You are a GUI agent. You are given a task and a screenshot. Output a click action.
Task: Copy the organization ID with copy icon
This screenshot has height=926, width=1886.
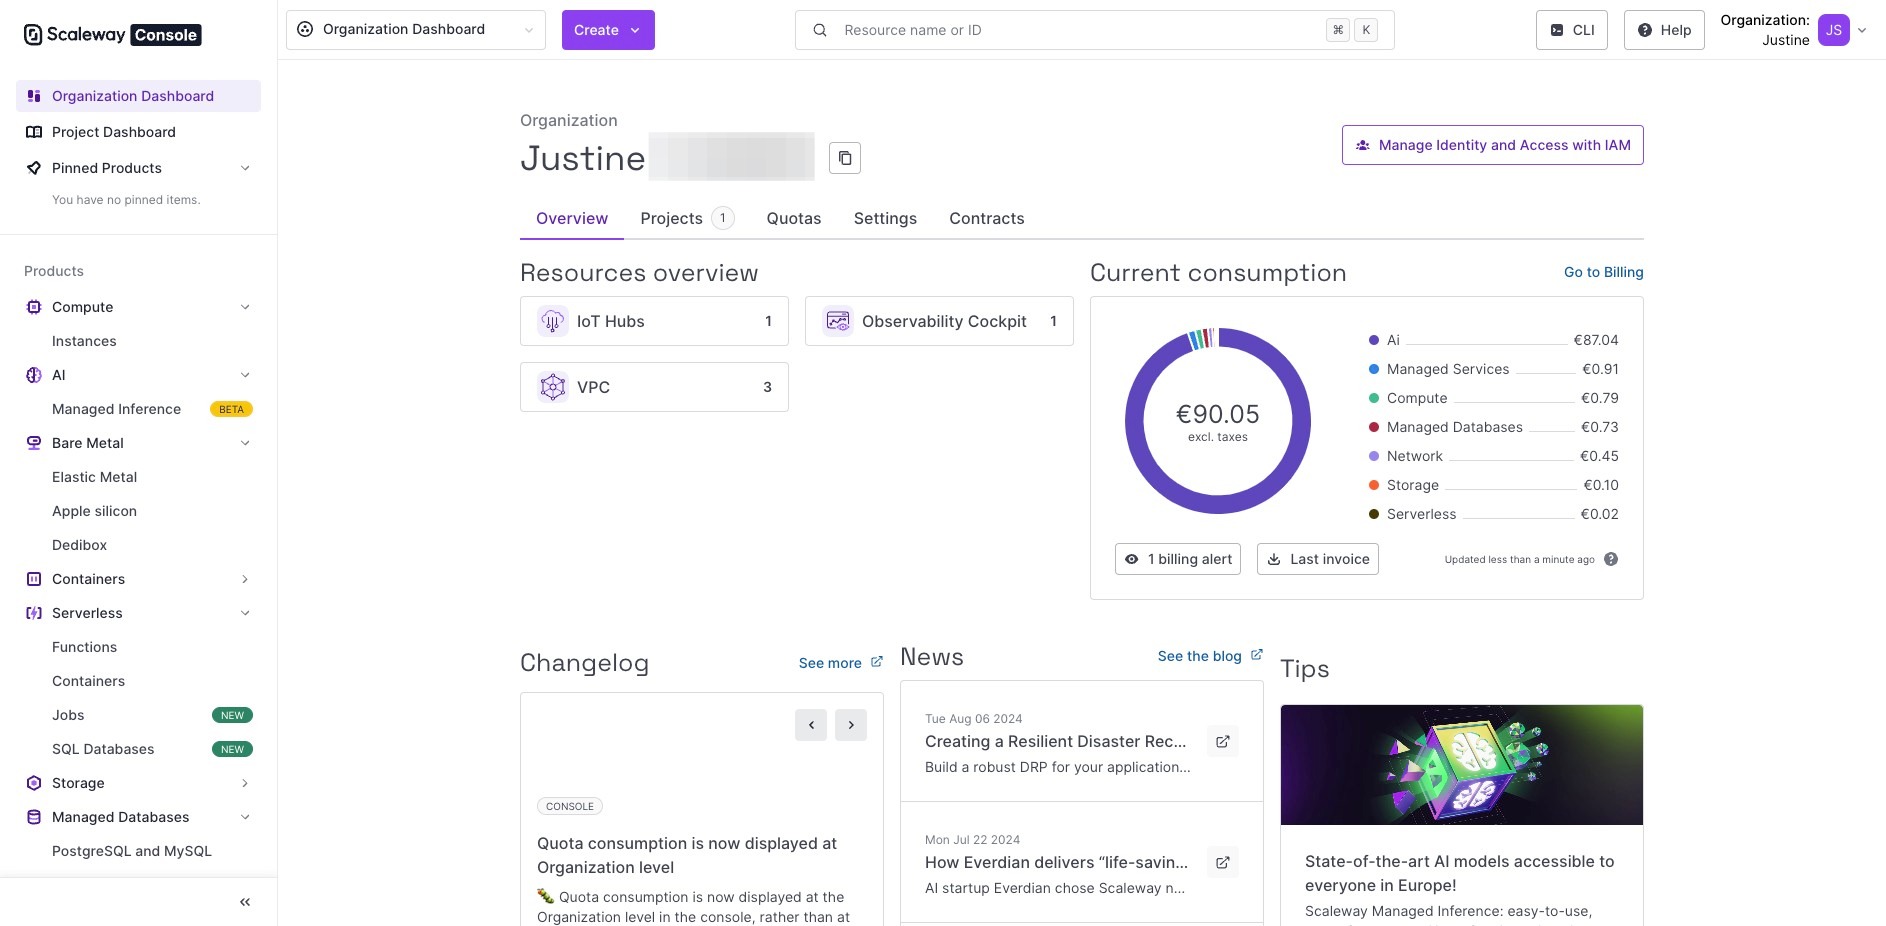pos(845,158)
